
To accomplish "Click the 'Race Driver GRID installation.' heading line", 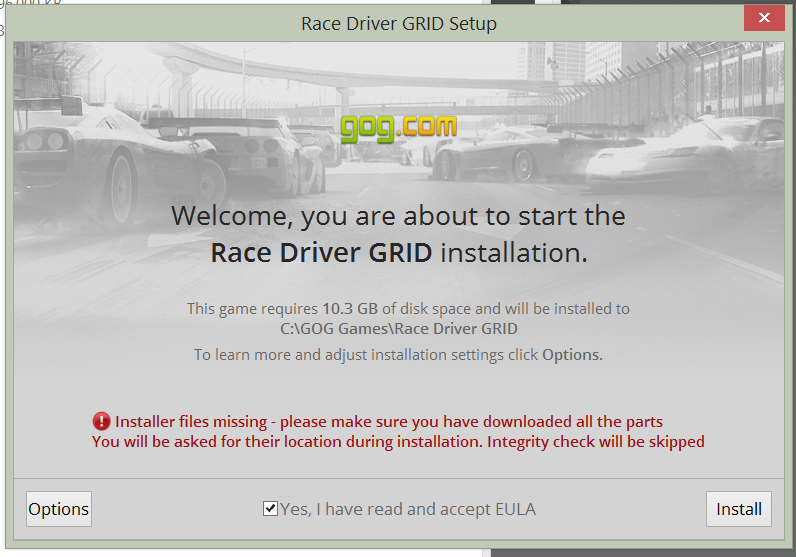I will tap(399, 252).
